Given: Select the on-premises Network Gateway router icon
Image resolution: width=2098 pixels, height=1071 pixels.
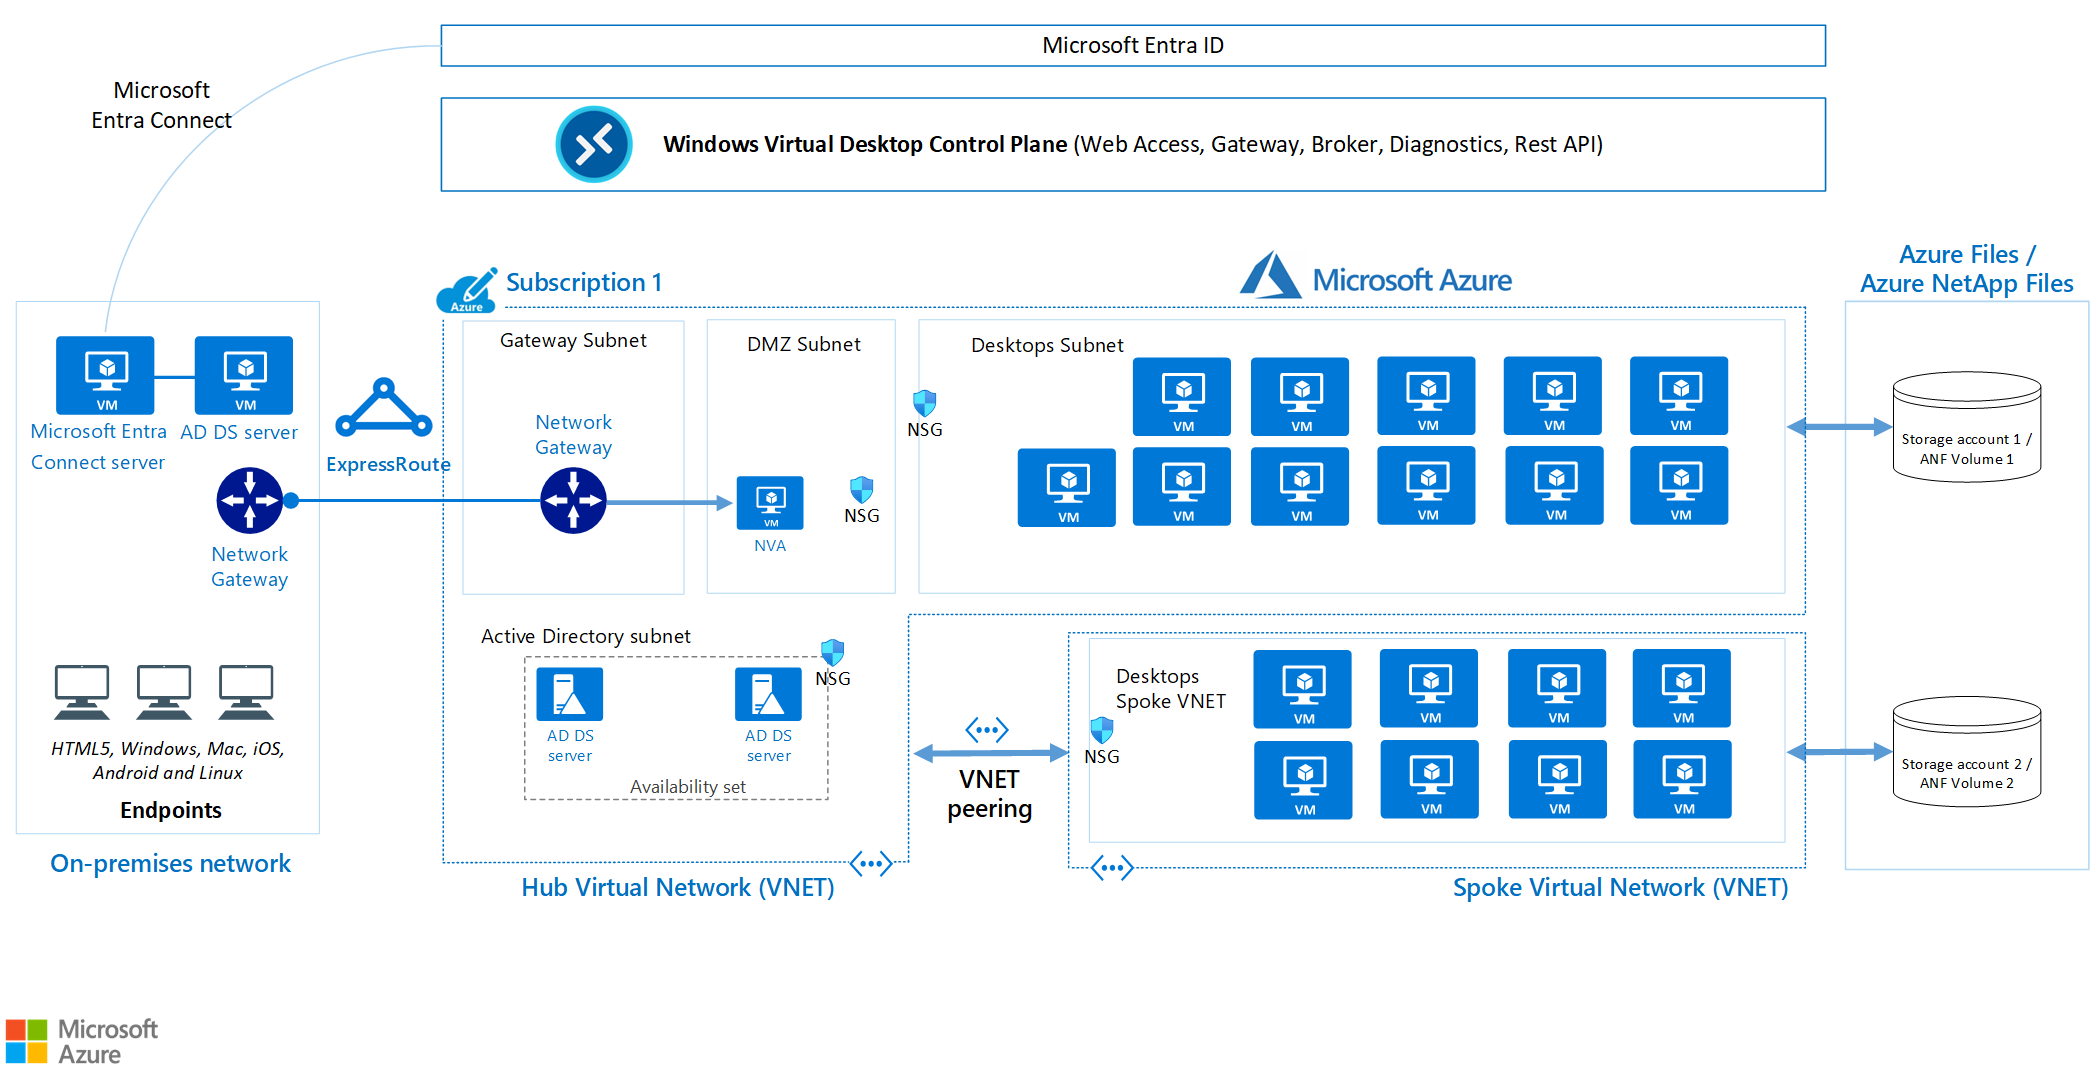Looking at the screenshot, I should [250, 500].
